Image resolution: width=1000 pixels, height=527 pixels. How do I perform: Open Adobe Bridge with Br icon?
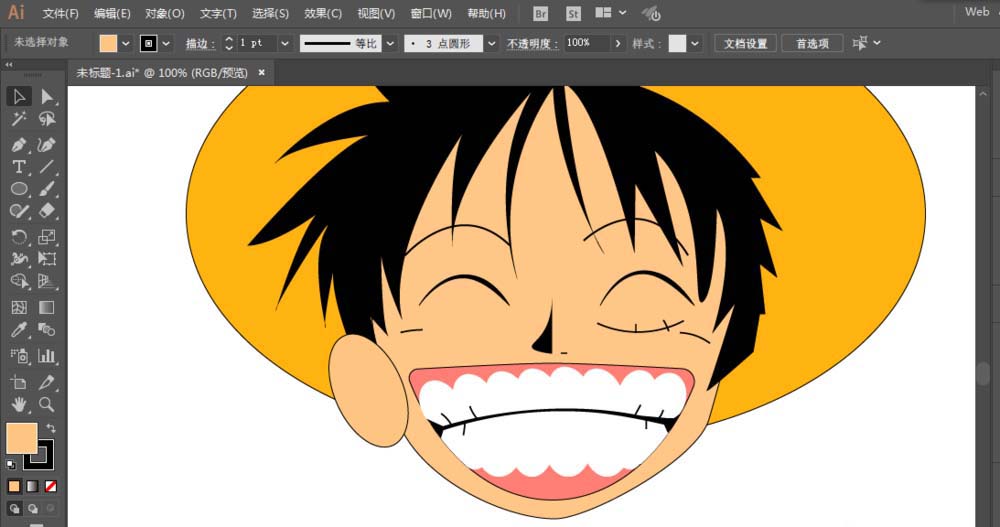pyautogui.click(x=540, y=13)
